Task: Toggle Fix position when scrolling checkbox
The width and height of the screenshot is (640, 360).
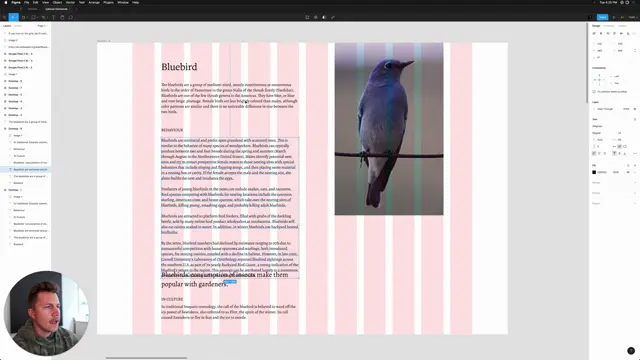Action: (594, 91)
